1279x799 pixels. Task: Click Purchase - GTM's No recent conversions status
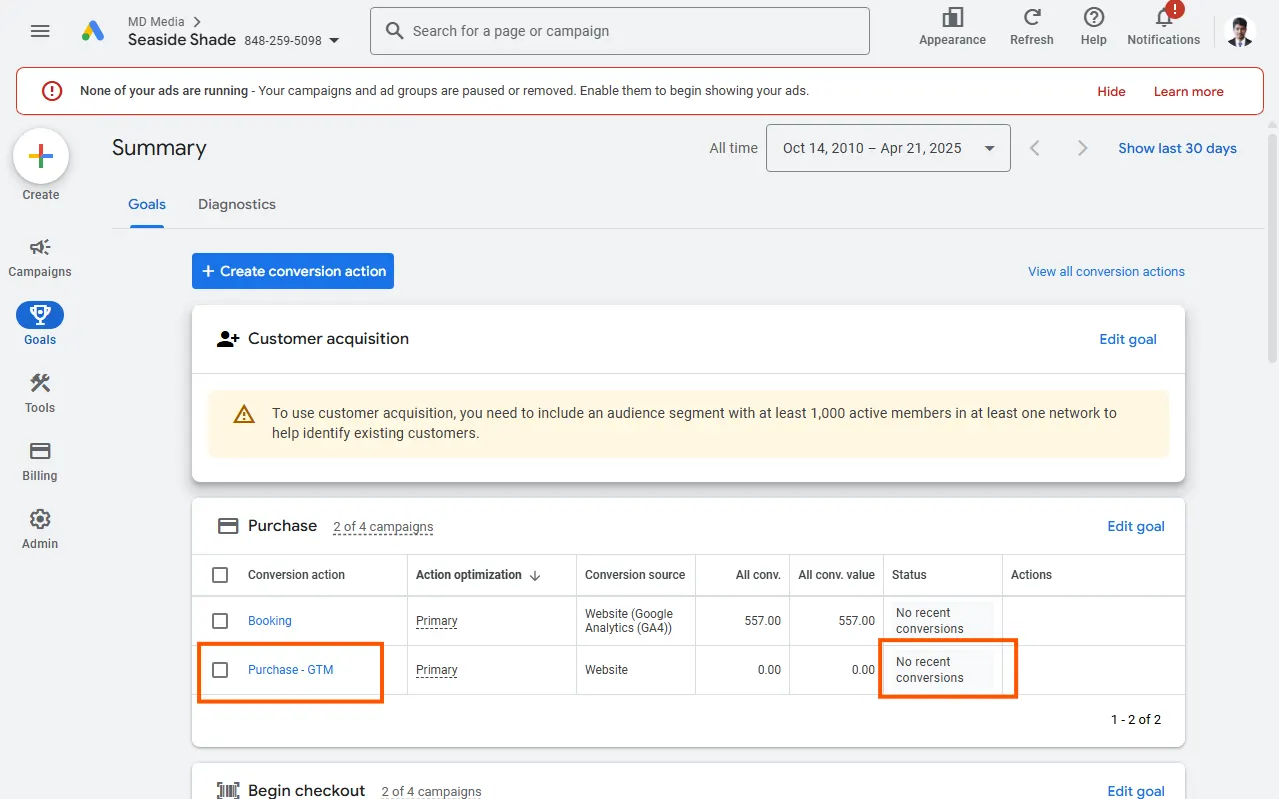tap(930, 670)
